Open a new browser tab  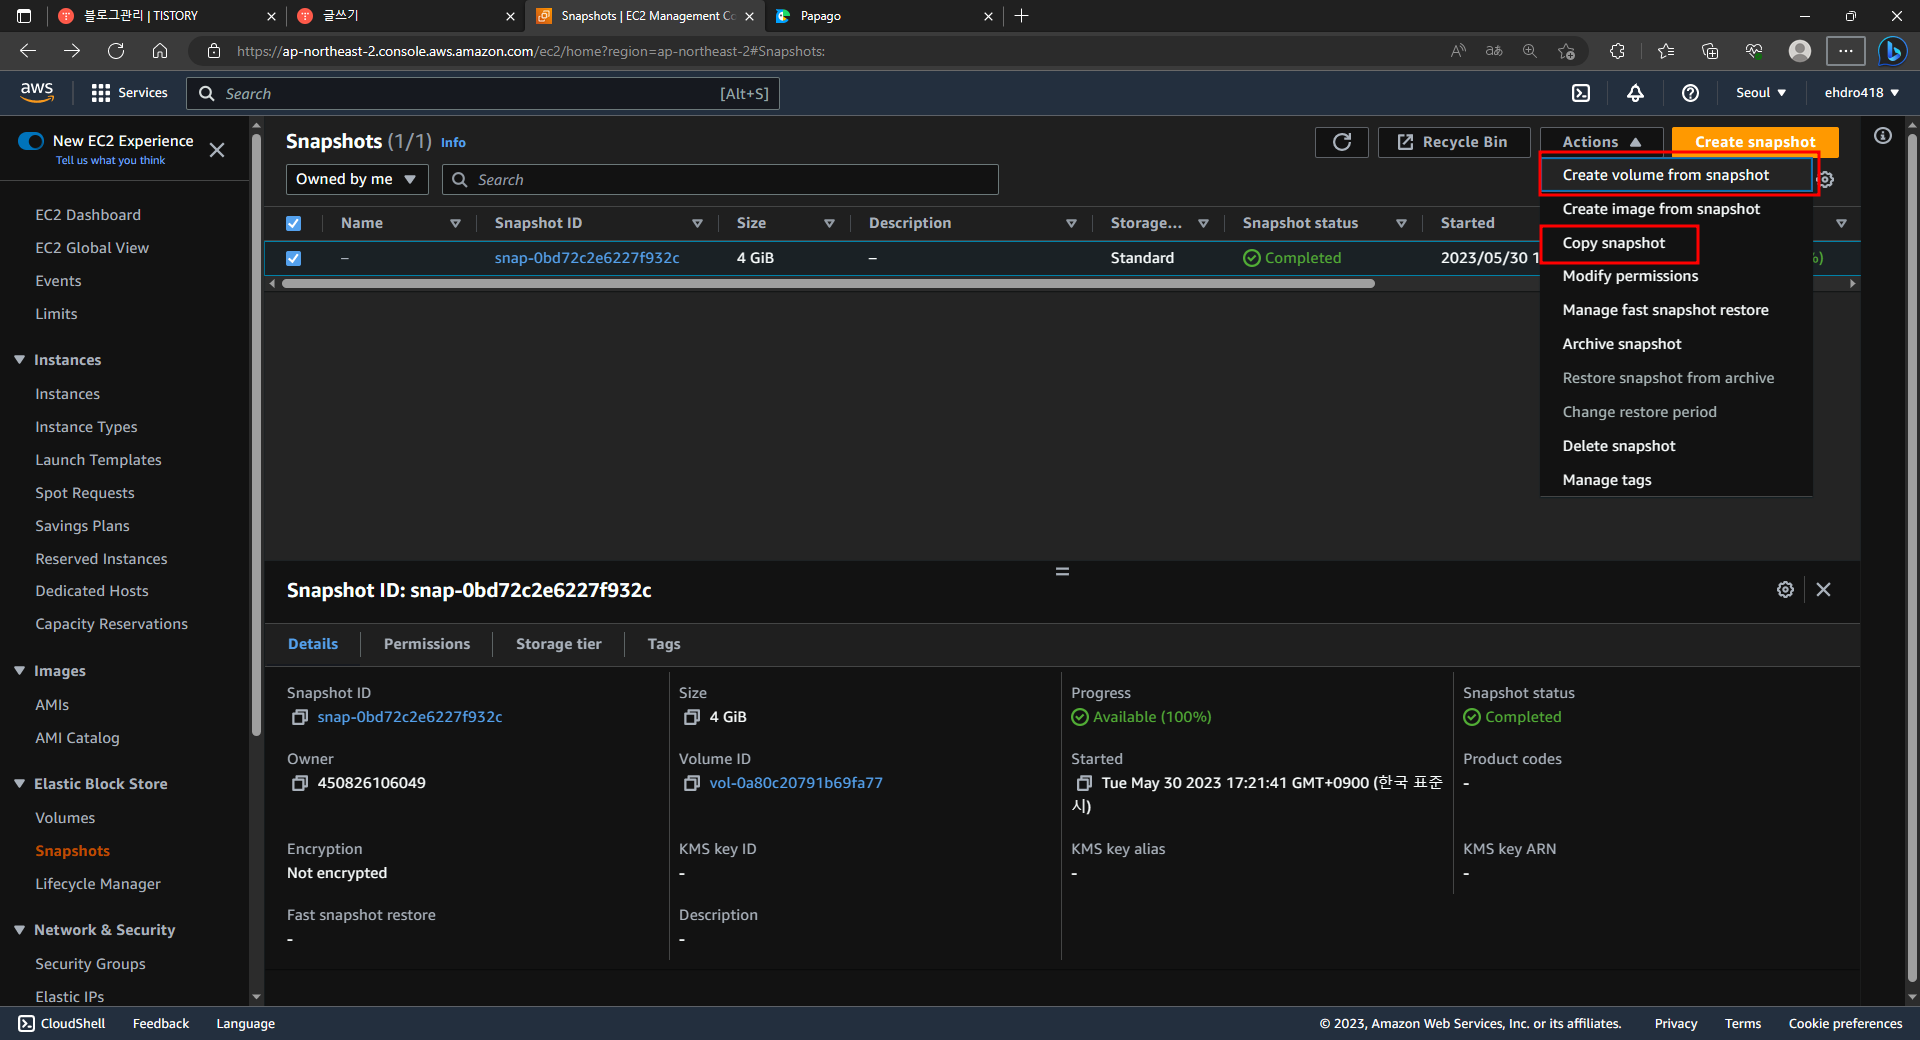pyautogui.click(x=1021, y=16)
